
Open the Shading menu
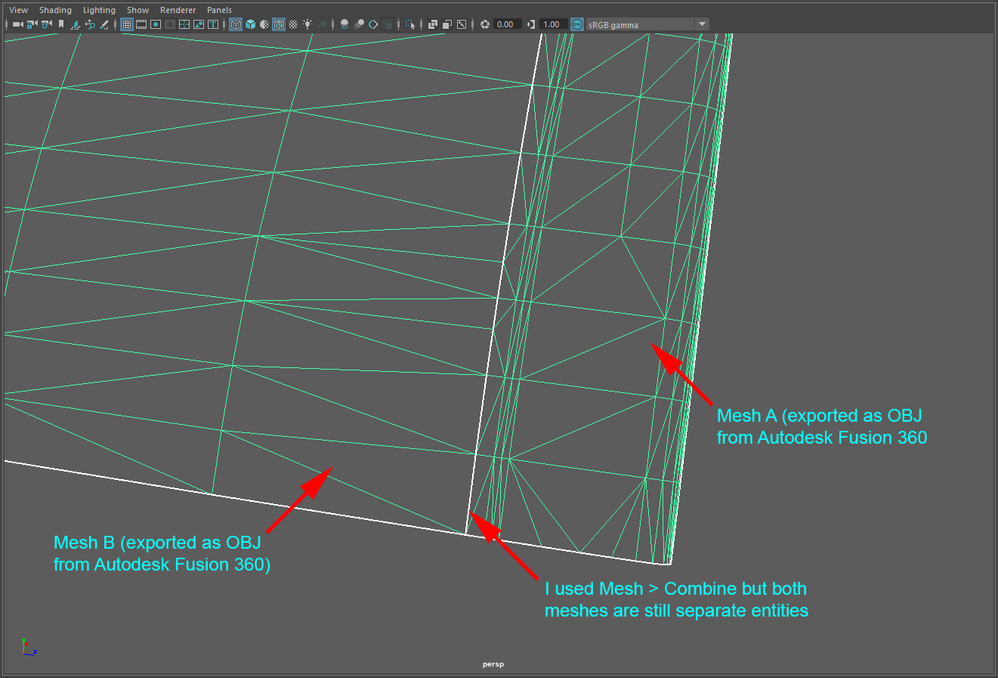pyautogui.click(x=55, y=10)
